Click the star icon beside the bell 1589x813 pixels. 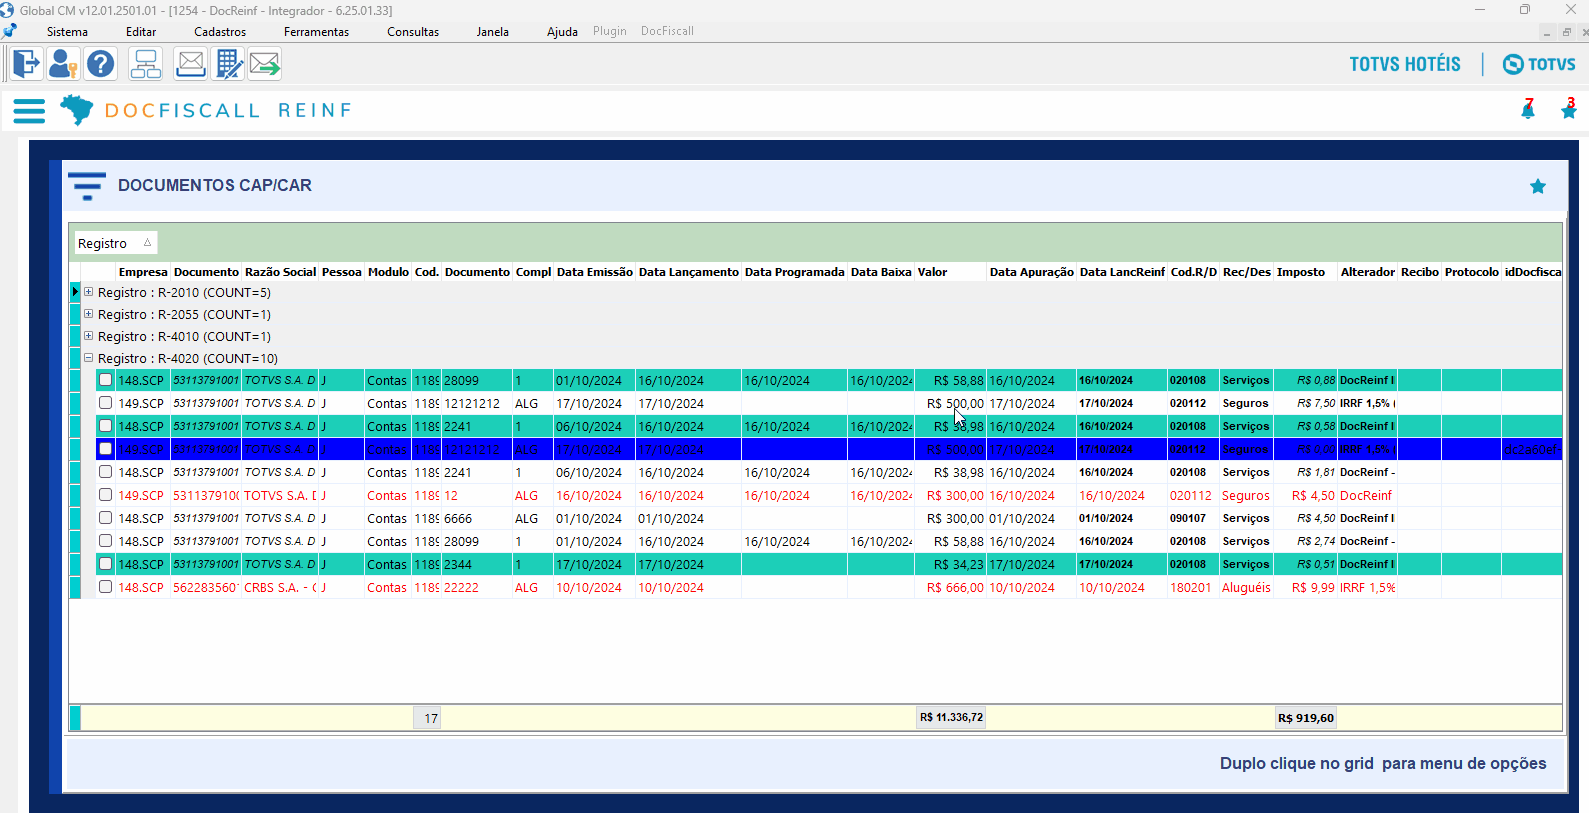coord(1568,110)
